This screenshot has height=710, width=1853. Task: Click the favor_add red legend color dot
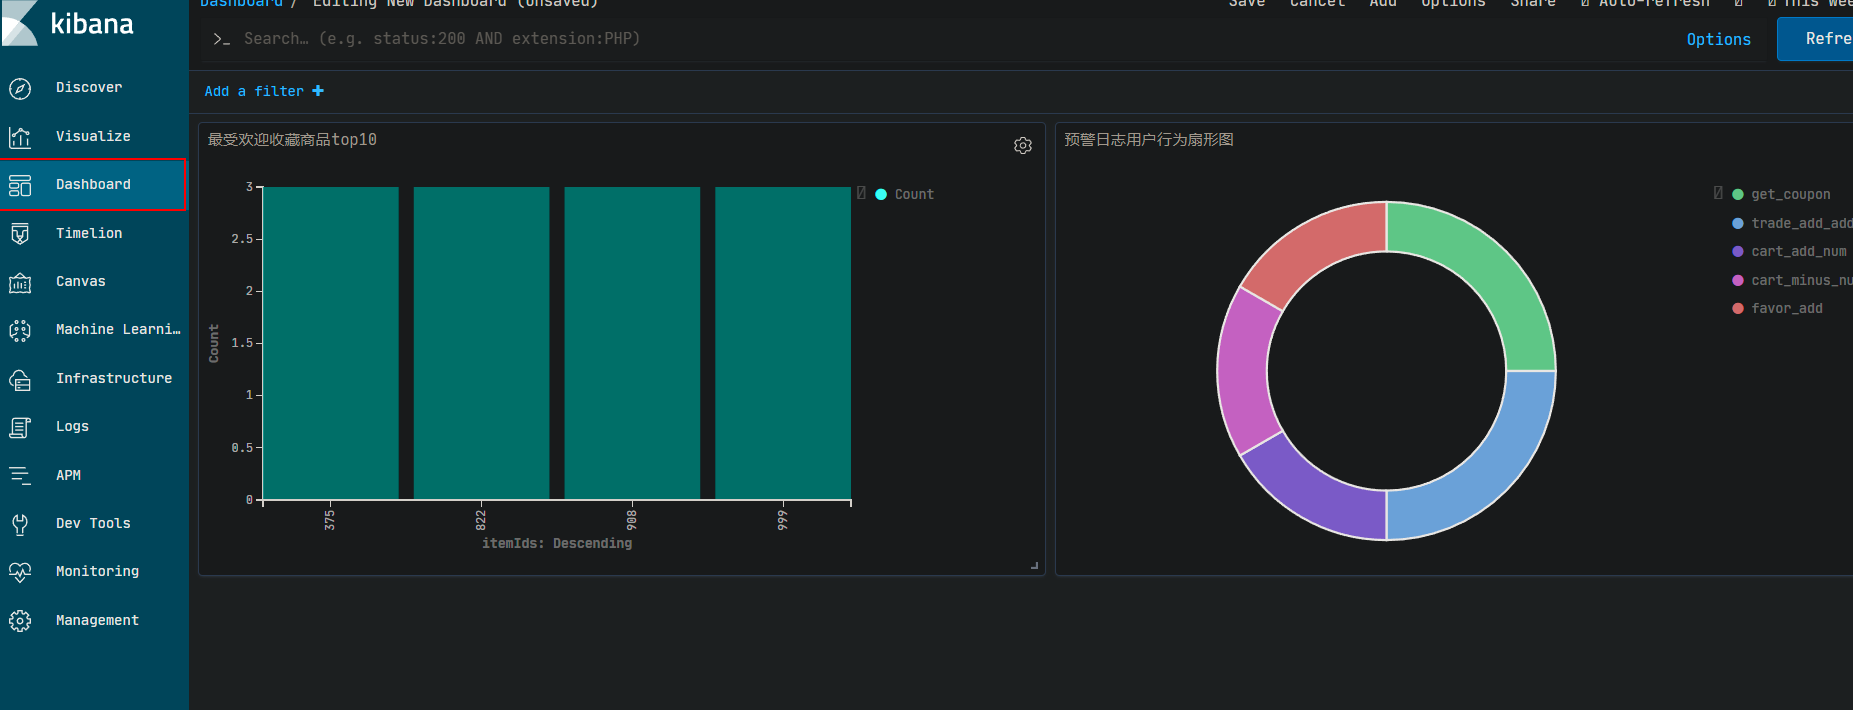tap(1738, 309)
